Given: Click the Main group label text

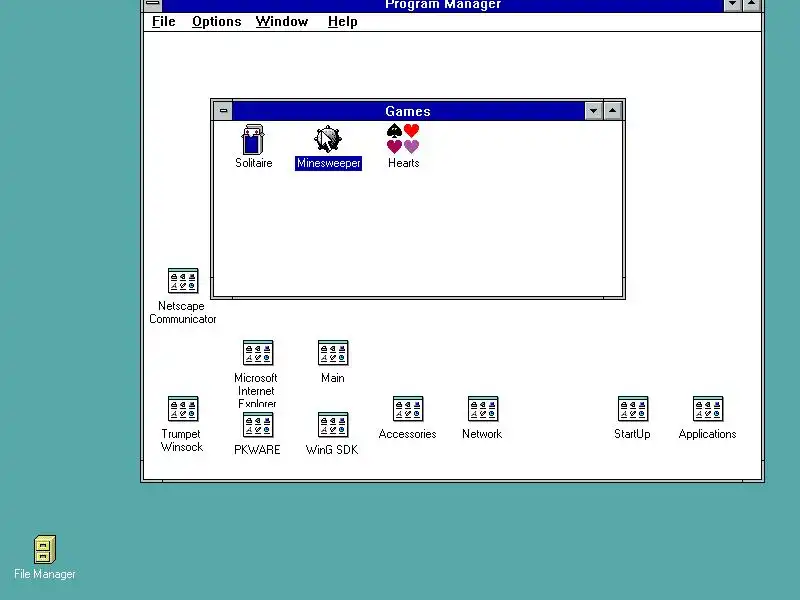Looking at the screenshot, I should (x=333, y=378).
